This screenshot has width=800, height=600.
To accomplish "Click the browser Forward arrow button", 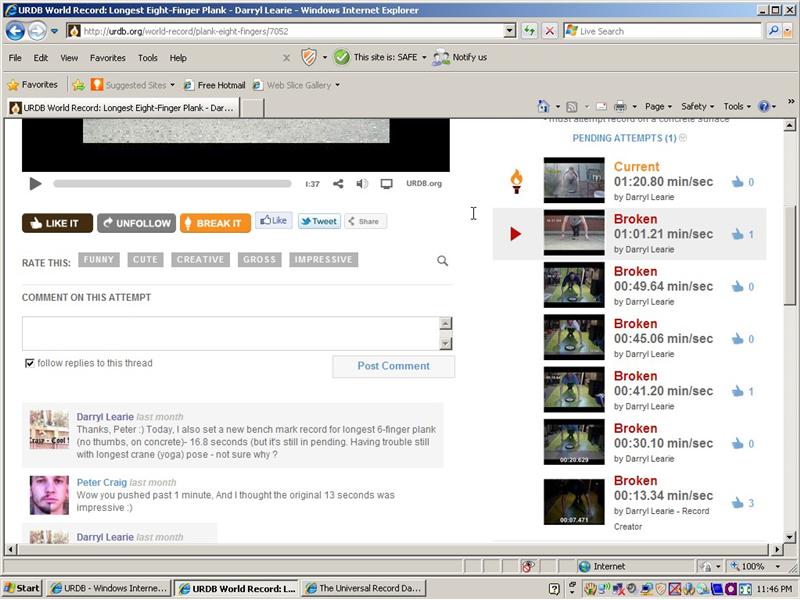I will (x=37, y=31).
